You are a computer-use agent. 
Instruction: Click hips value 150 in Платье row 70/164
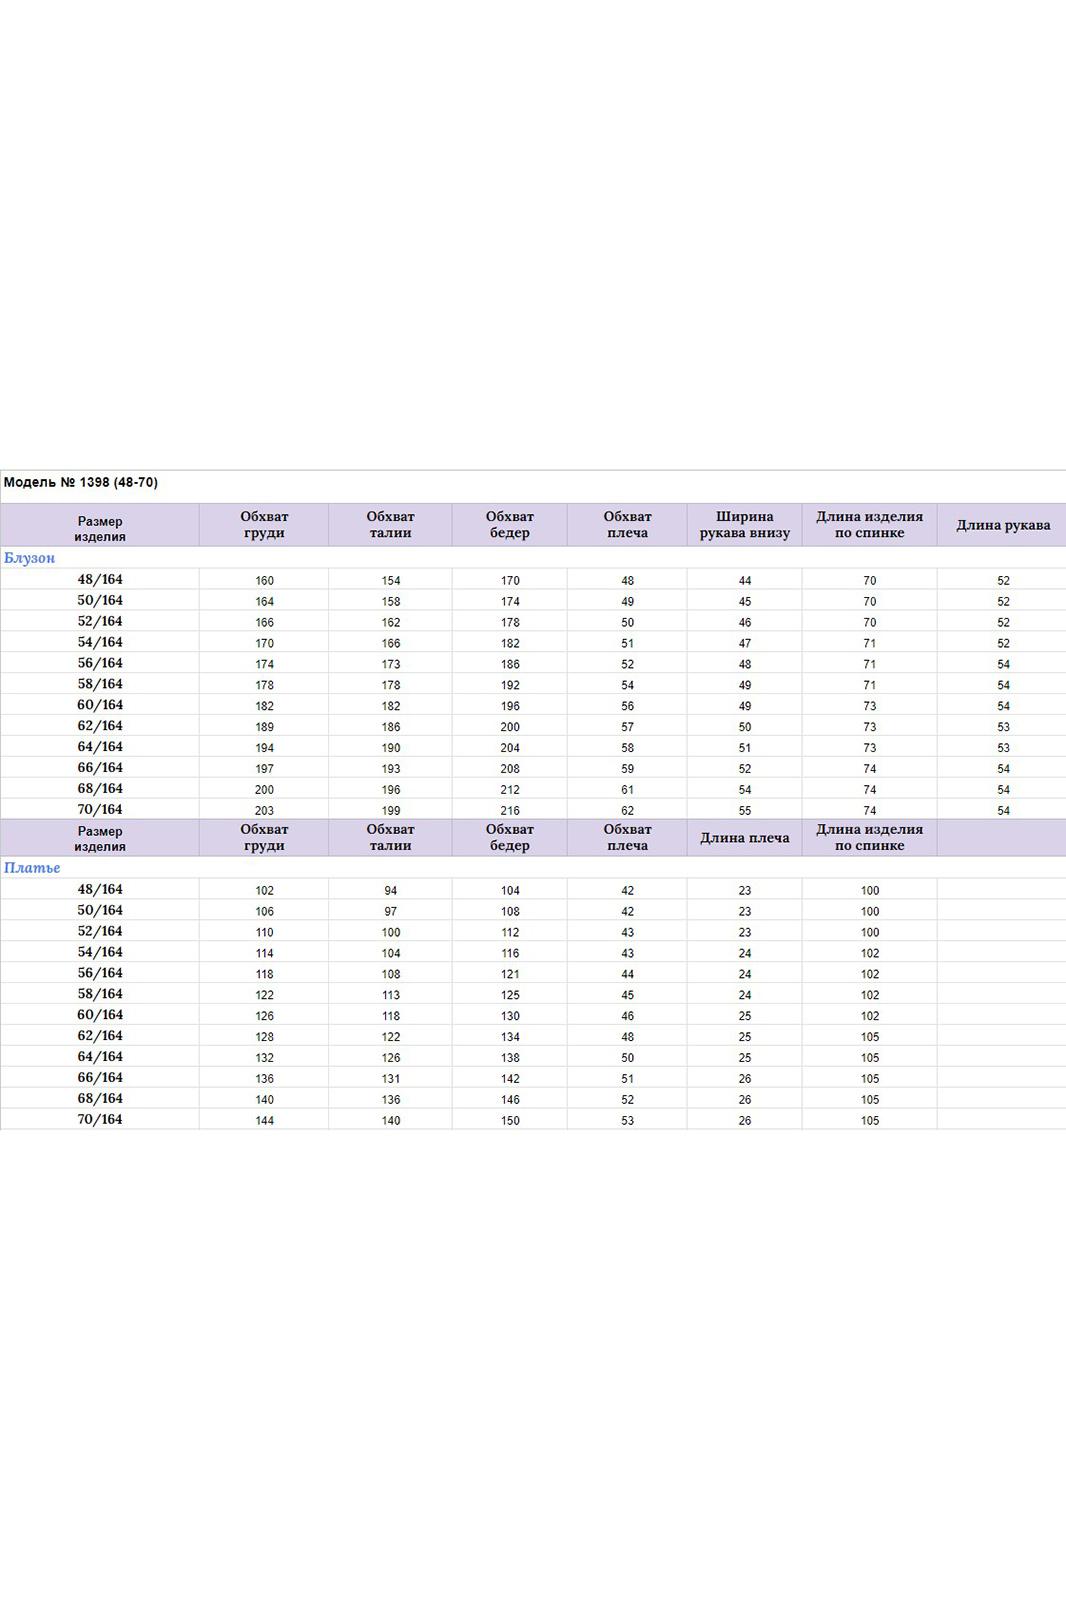click(510, 1121)
